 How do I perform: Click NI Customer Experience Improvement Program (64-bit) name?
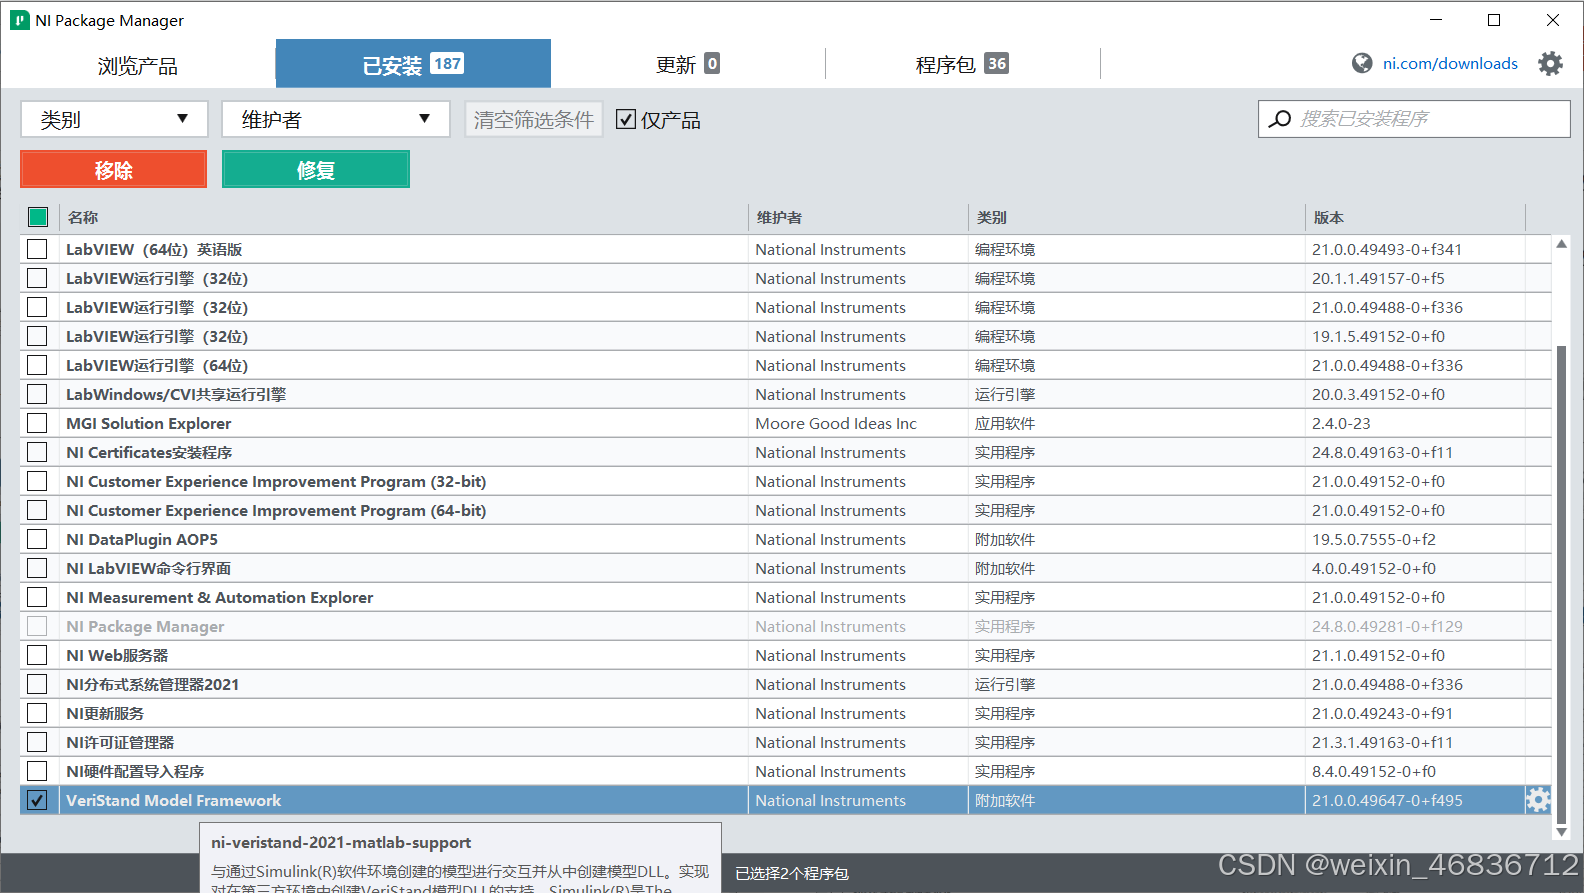pyautogui.click(x=276, y=510)
